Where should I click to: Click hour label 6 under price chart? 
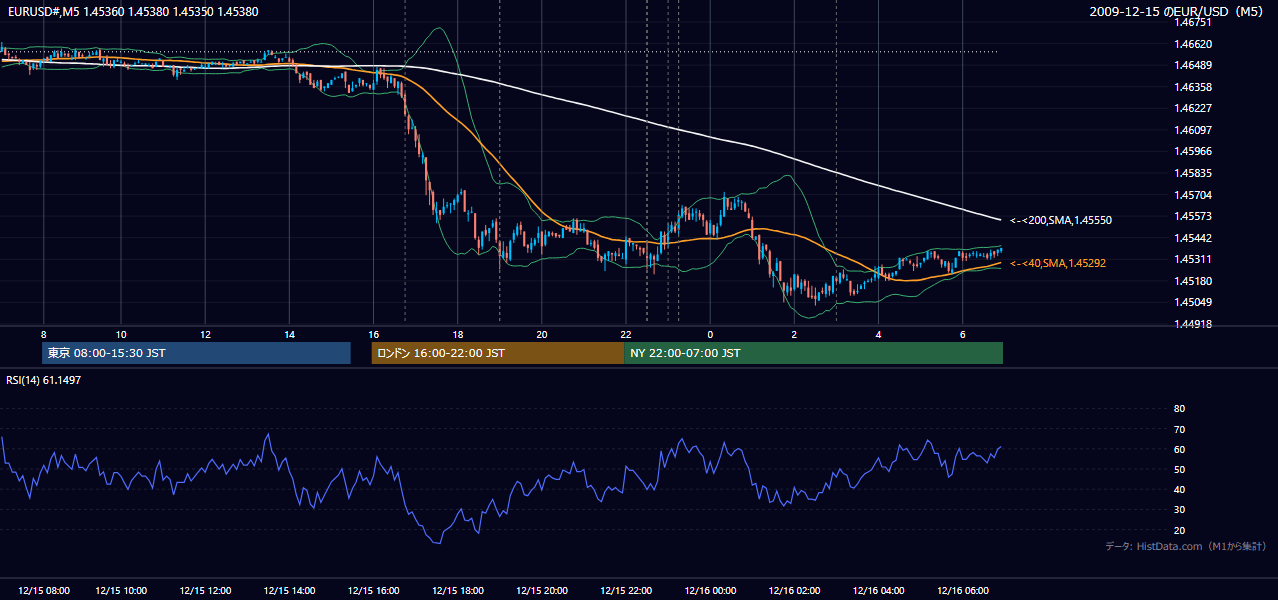pyautogui.click(x=962, y=334)
